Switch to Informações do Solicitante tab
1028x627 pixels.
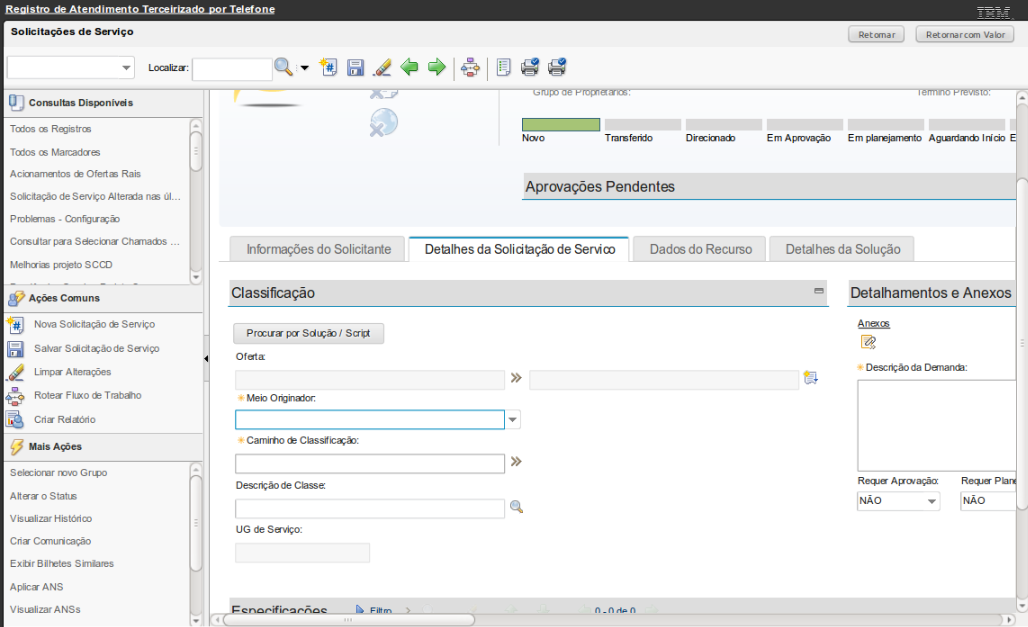pos(318,249)
